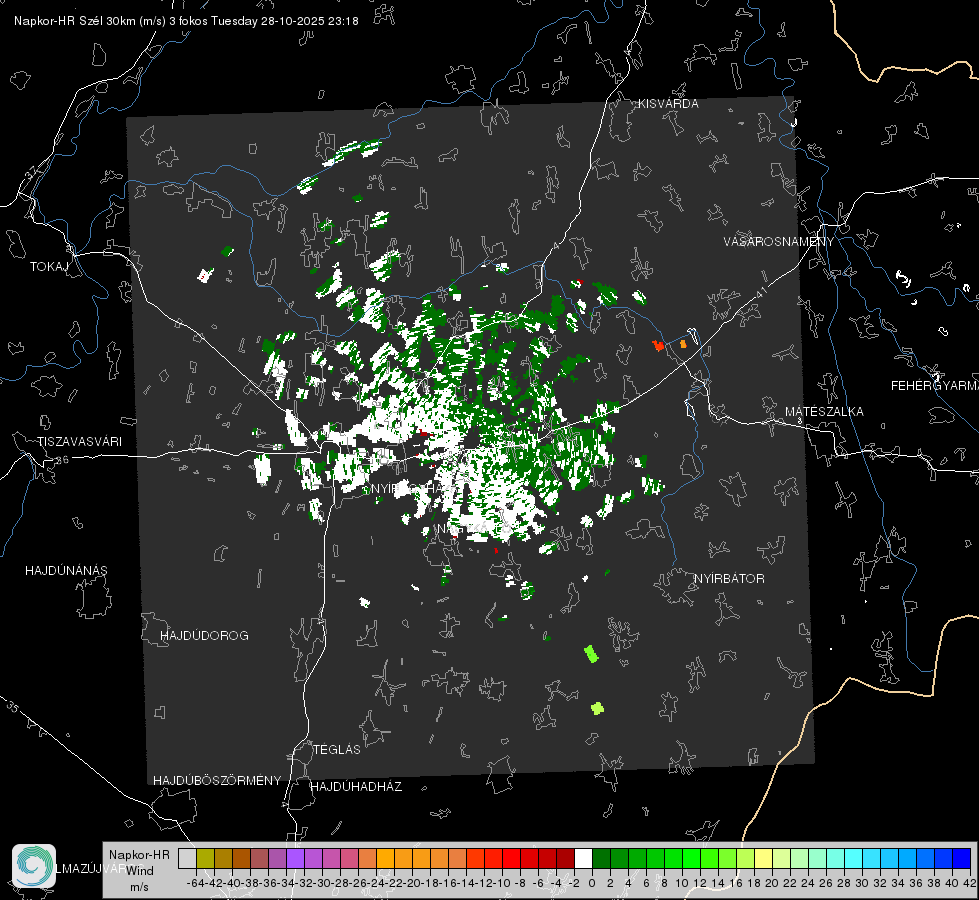Click the TISZAVASVÁRI town label

[79, 442]
